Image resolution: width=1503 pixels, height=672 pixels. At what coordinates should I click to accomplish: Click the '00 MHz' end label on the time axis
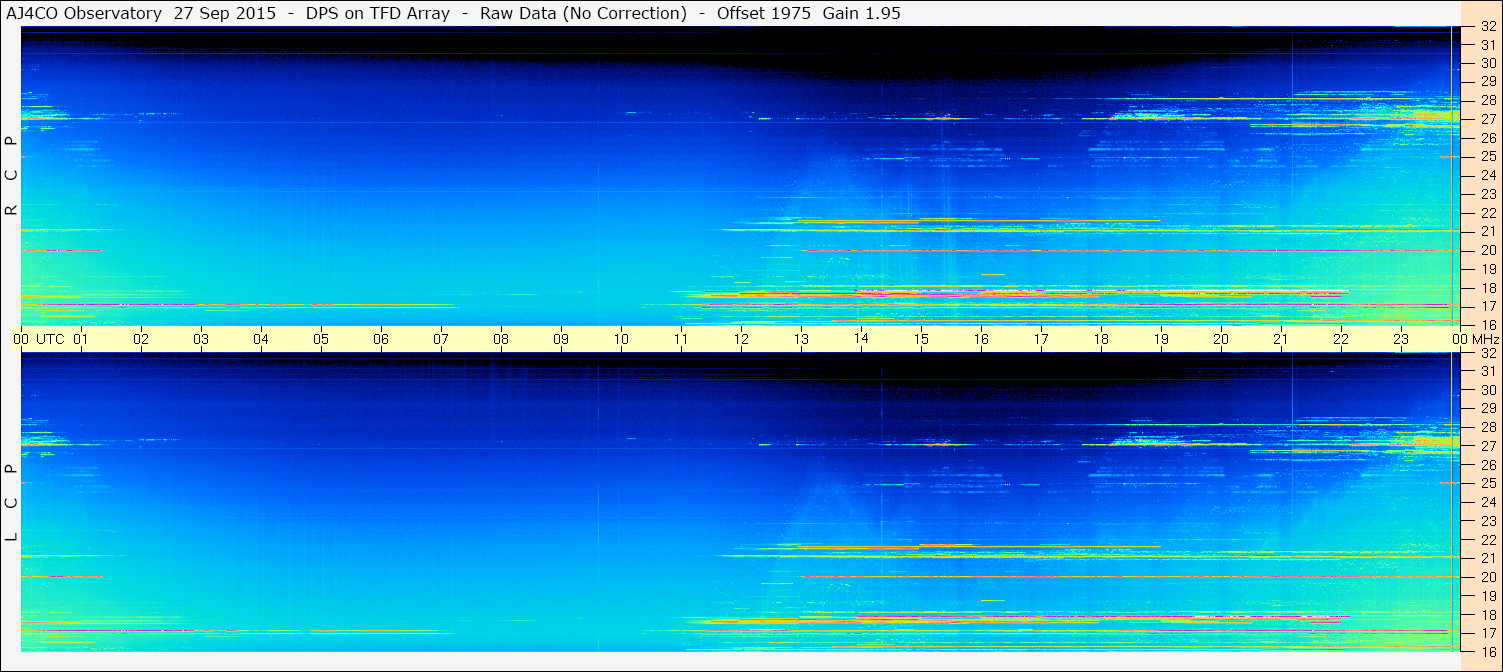[x=1475, y=339]
